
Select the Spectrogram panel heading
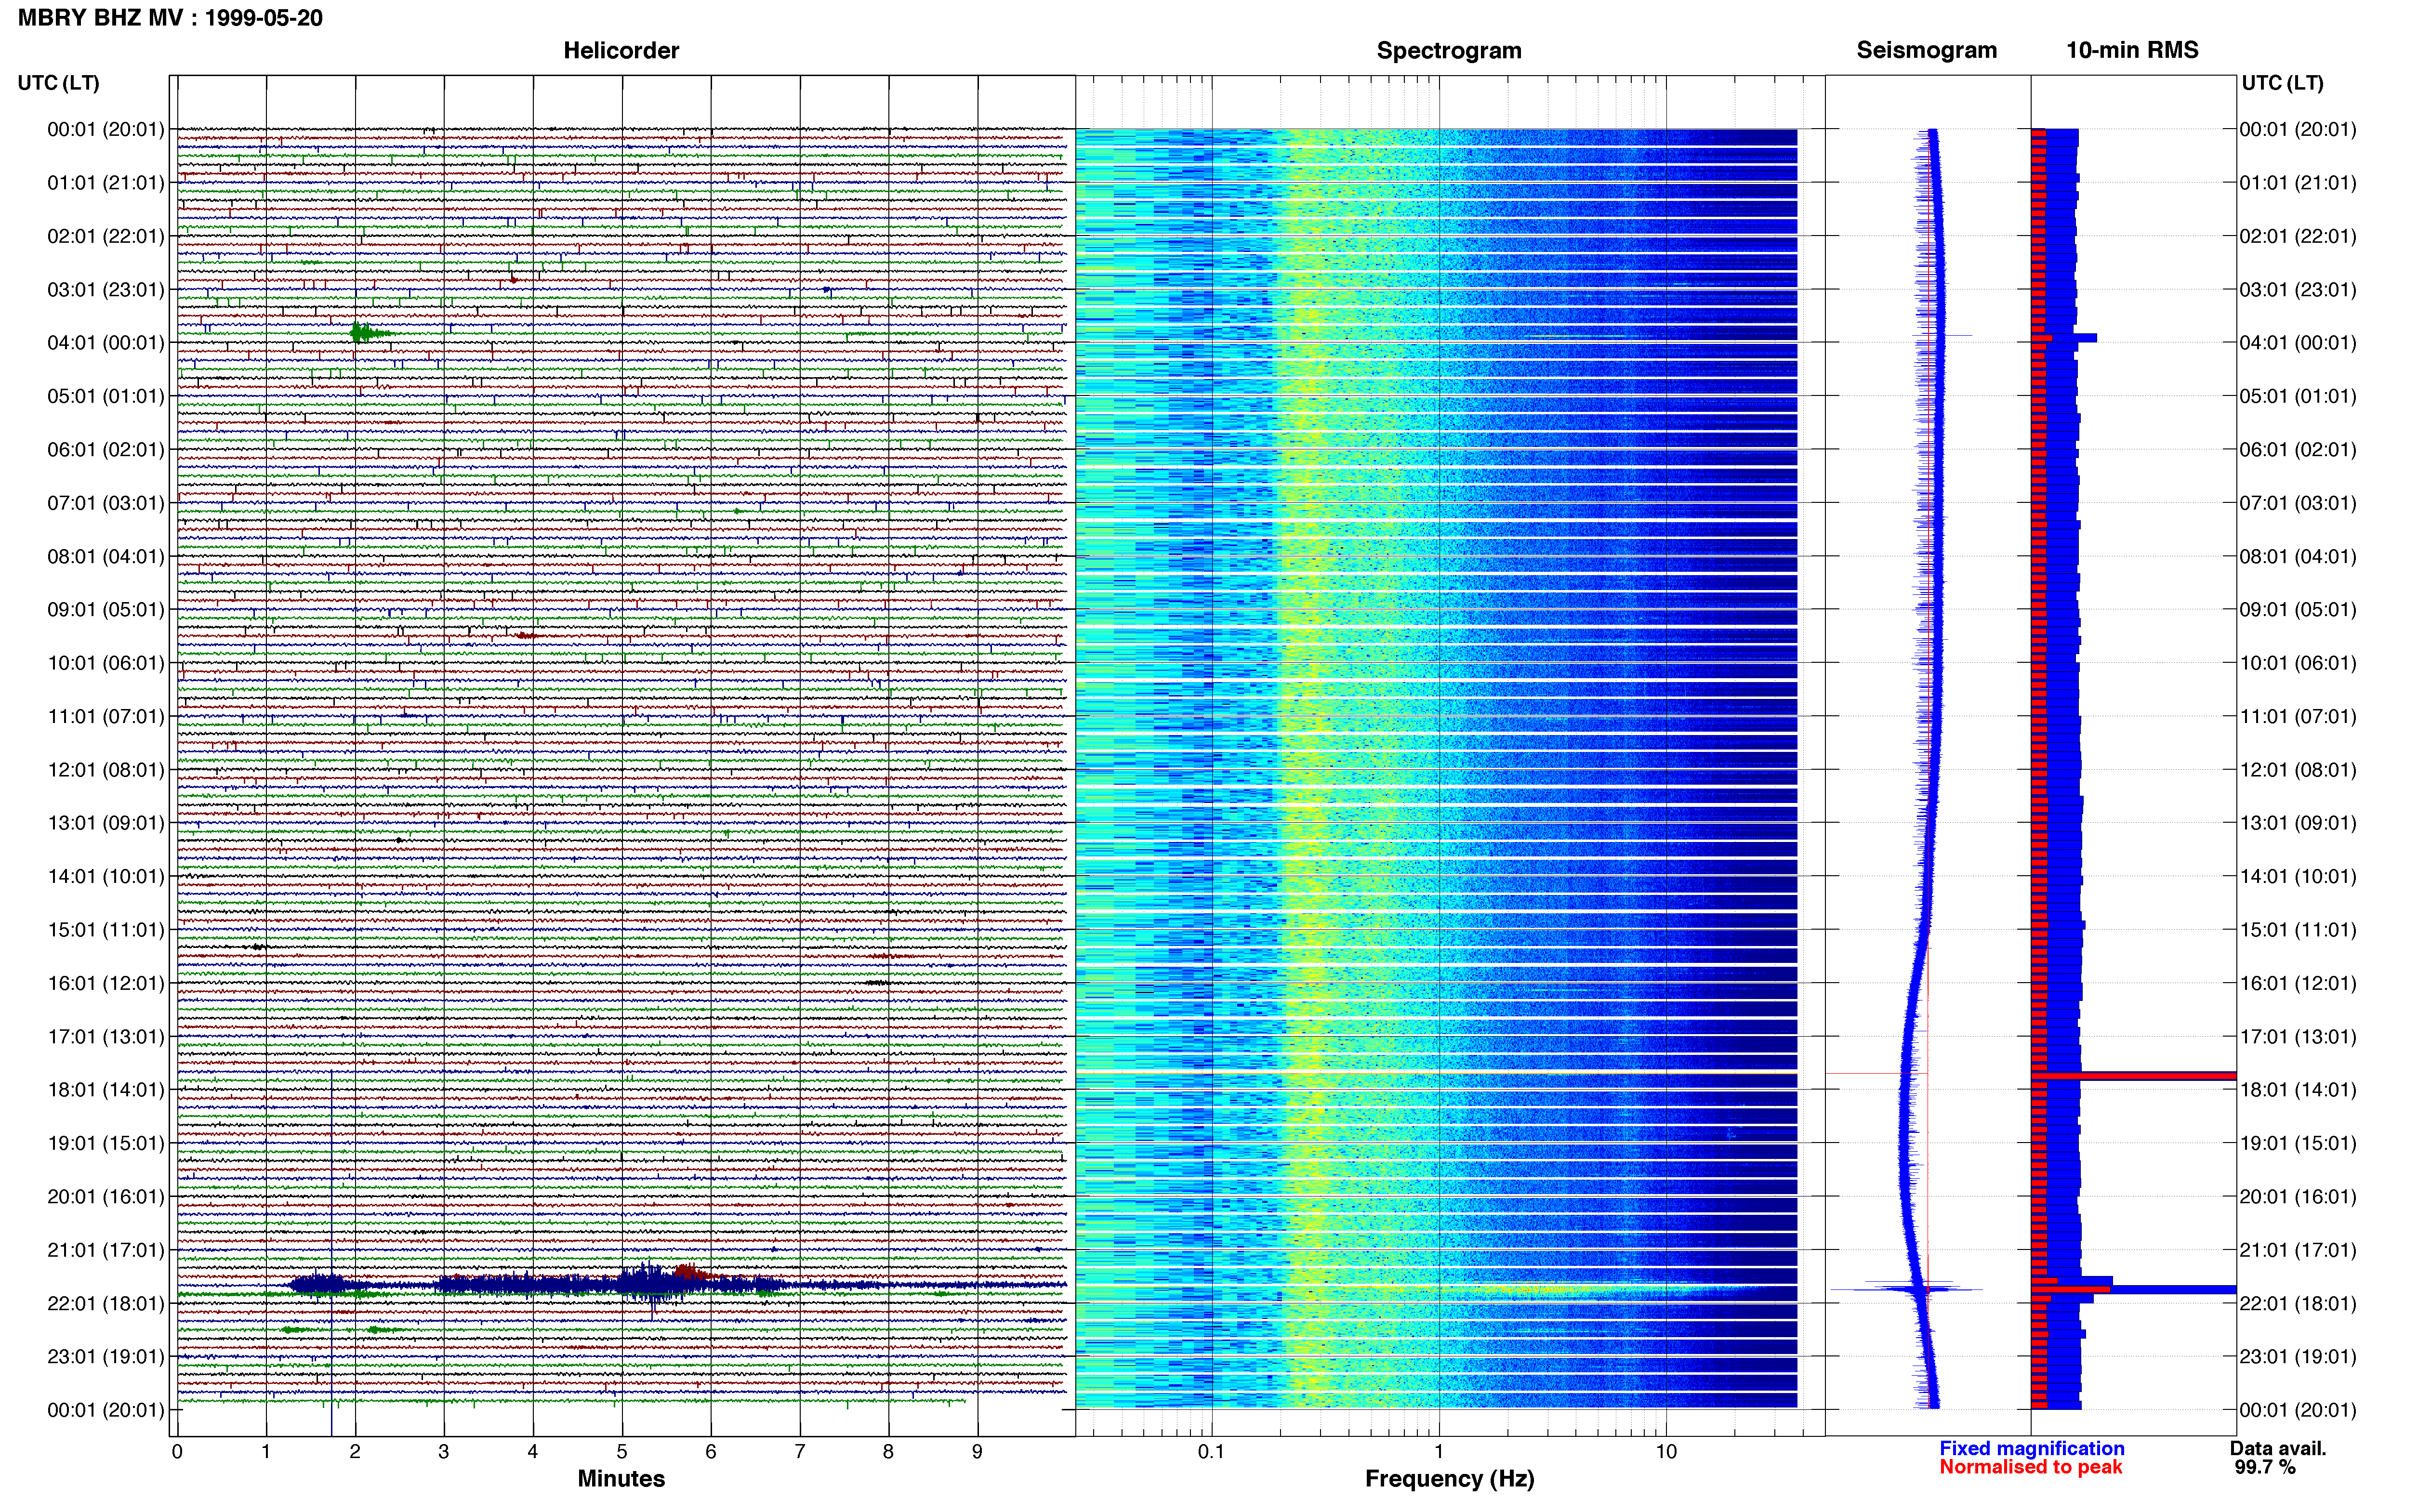pos(1449,50)
